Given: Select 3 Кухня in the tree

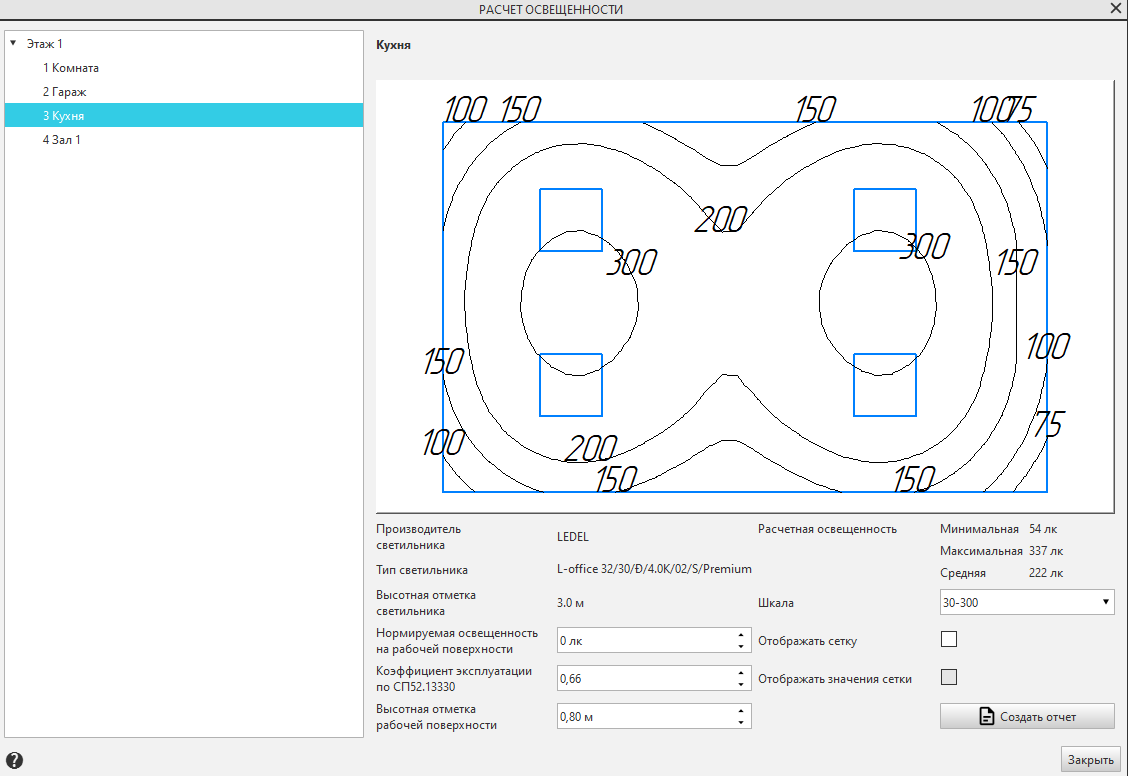Looking at the screenshot, I should [x=63, y=116].
